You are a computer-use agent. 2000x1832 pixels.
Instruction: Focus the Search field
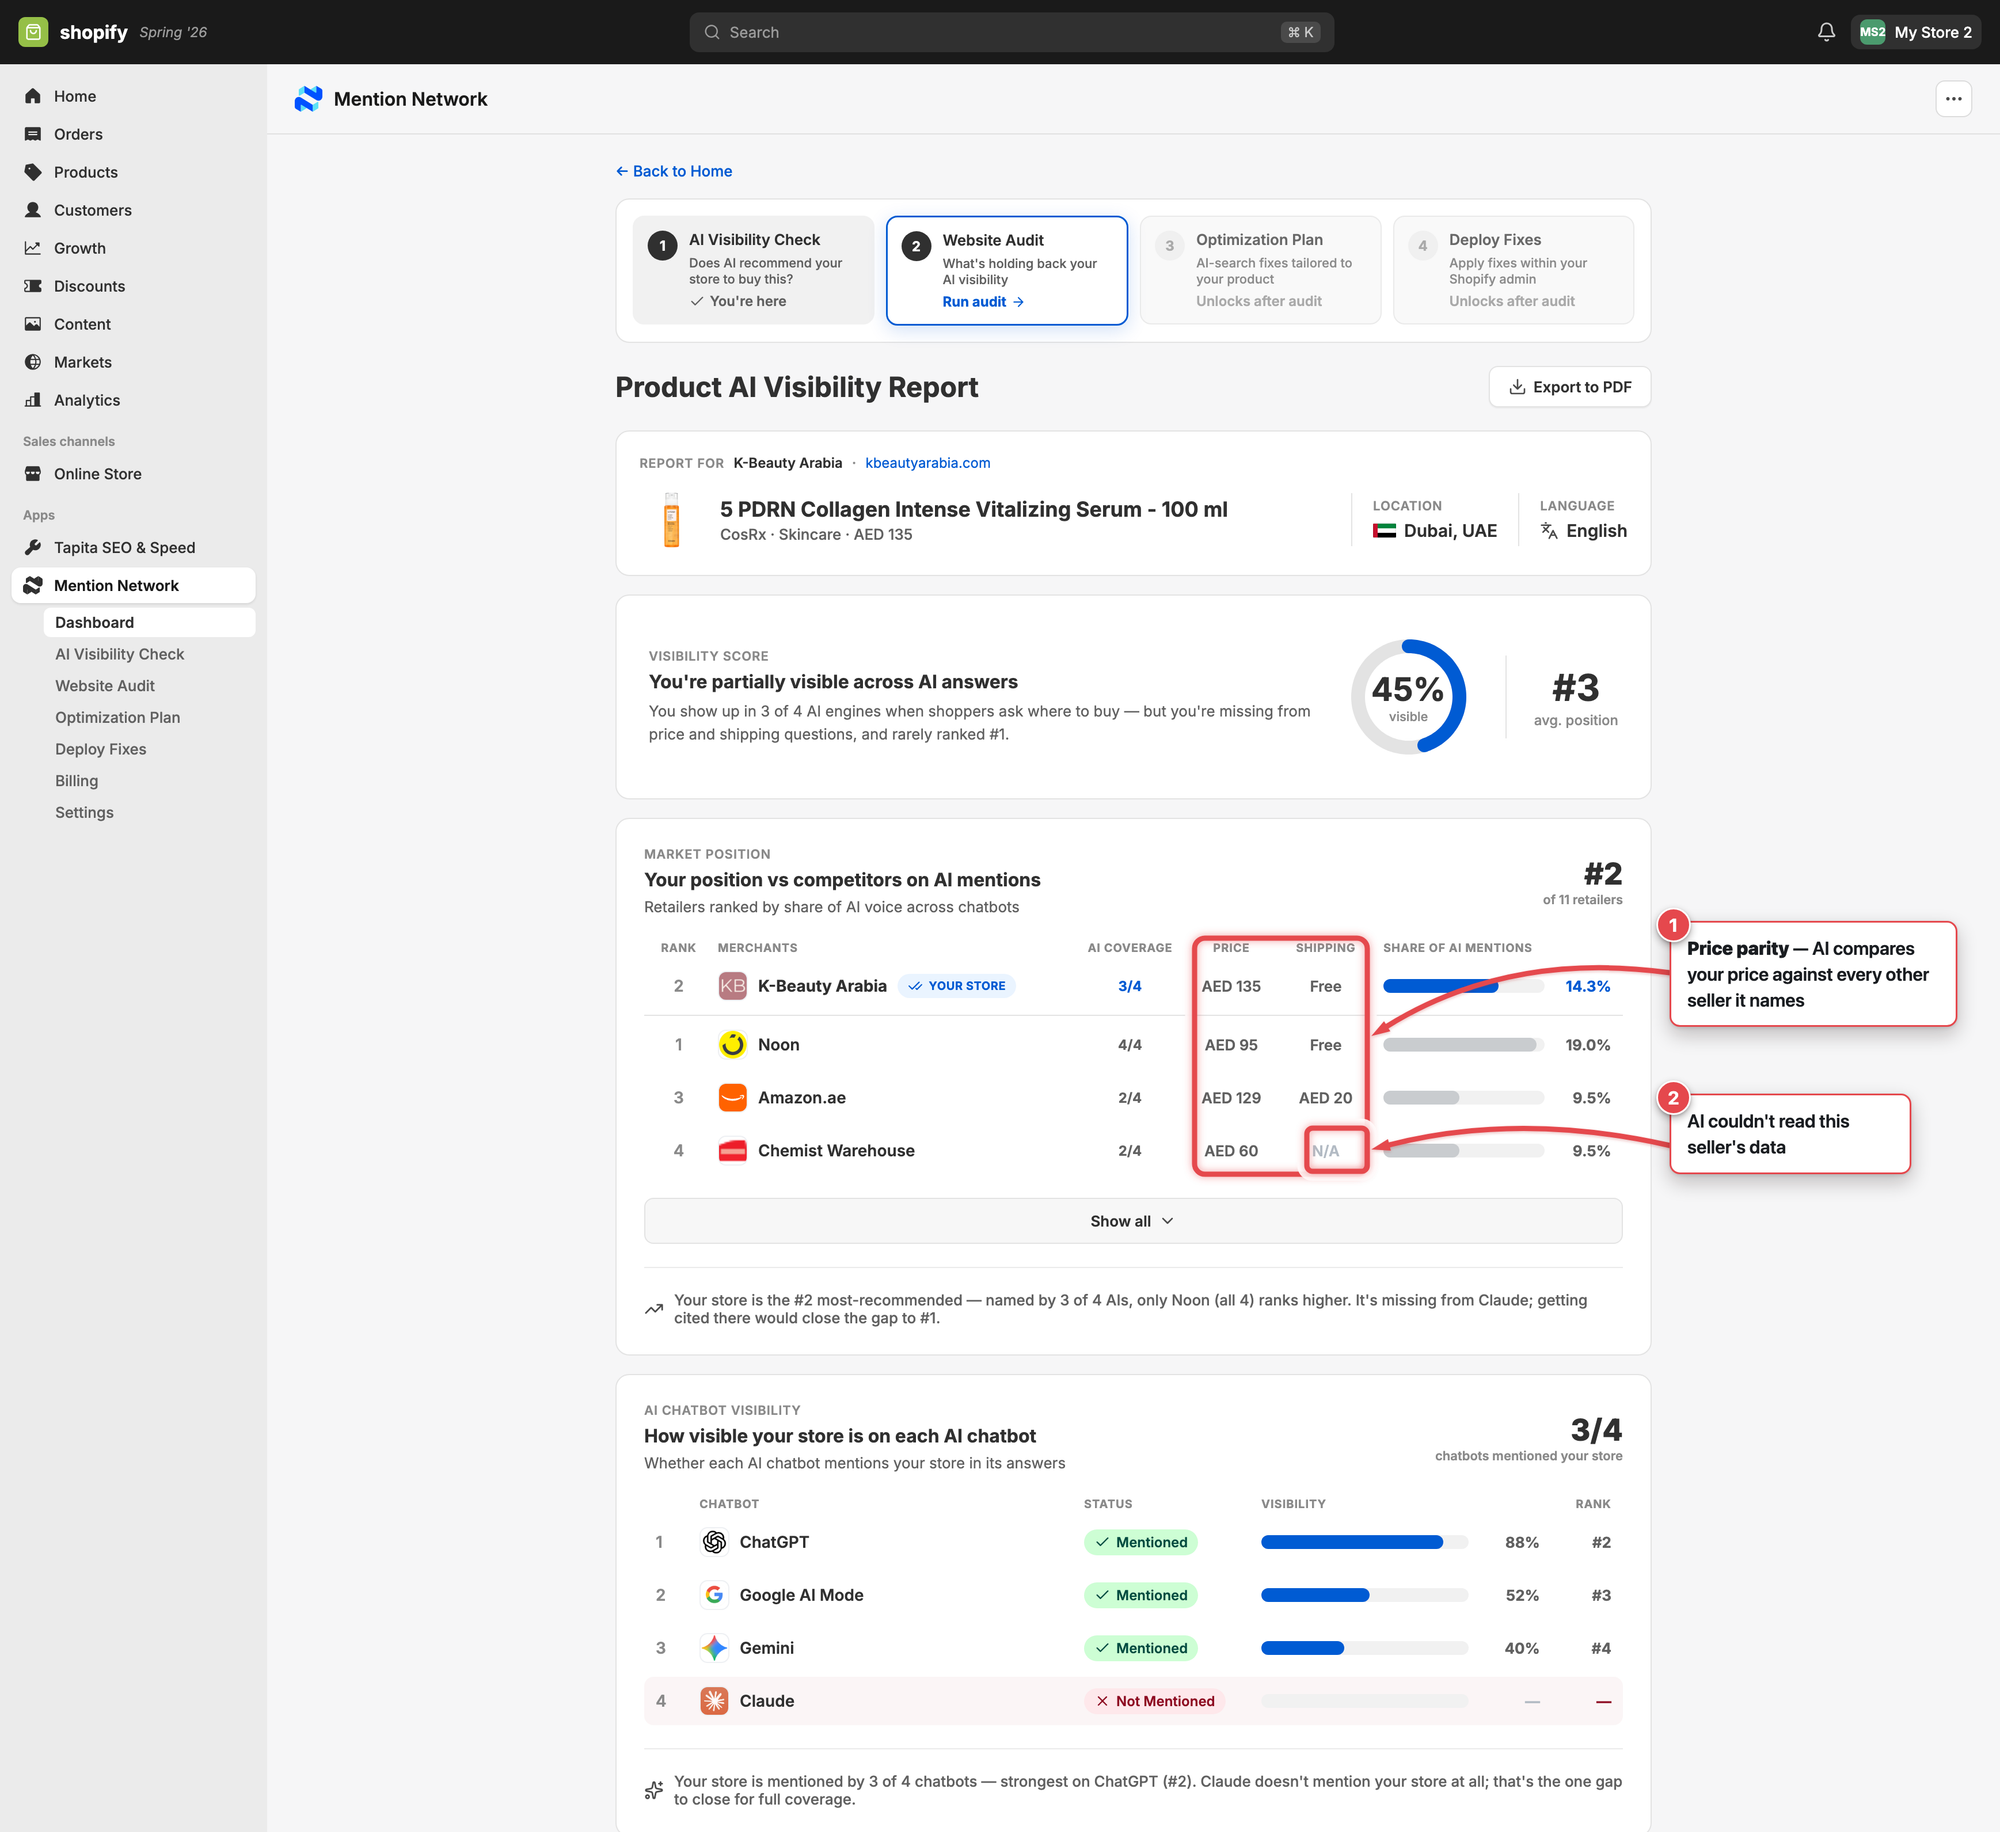click(1011, 32)
